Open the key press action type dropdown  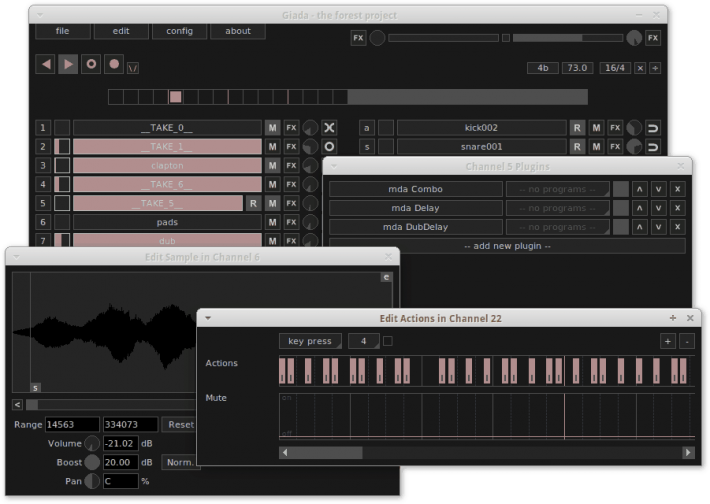tap(310, 341)
